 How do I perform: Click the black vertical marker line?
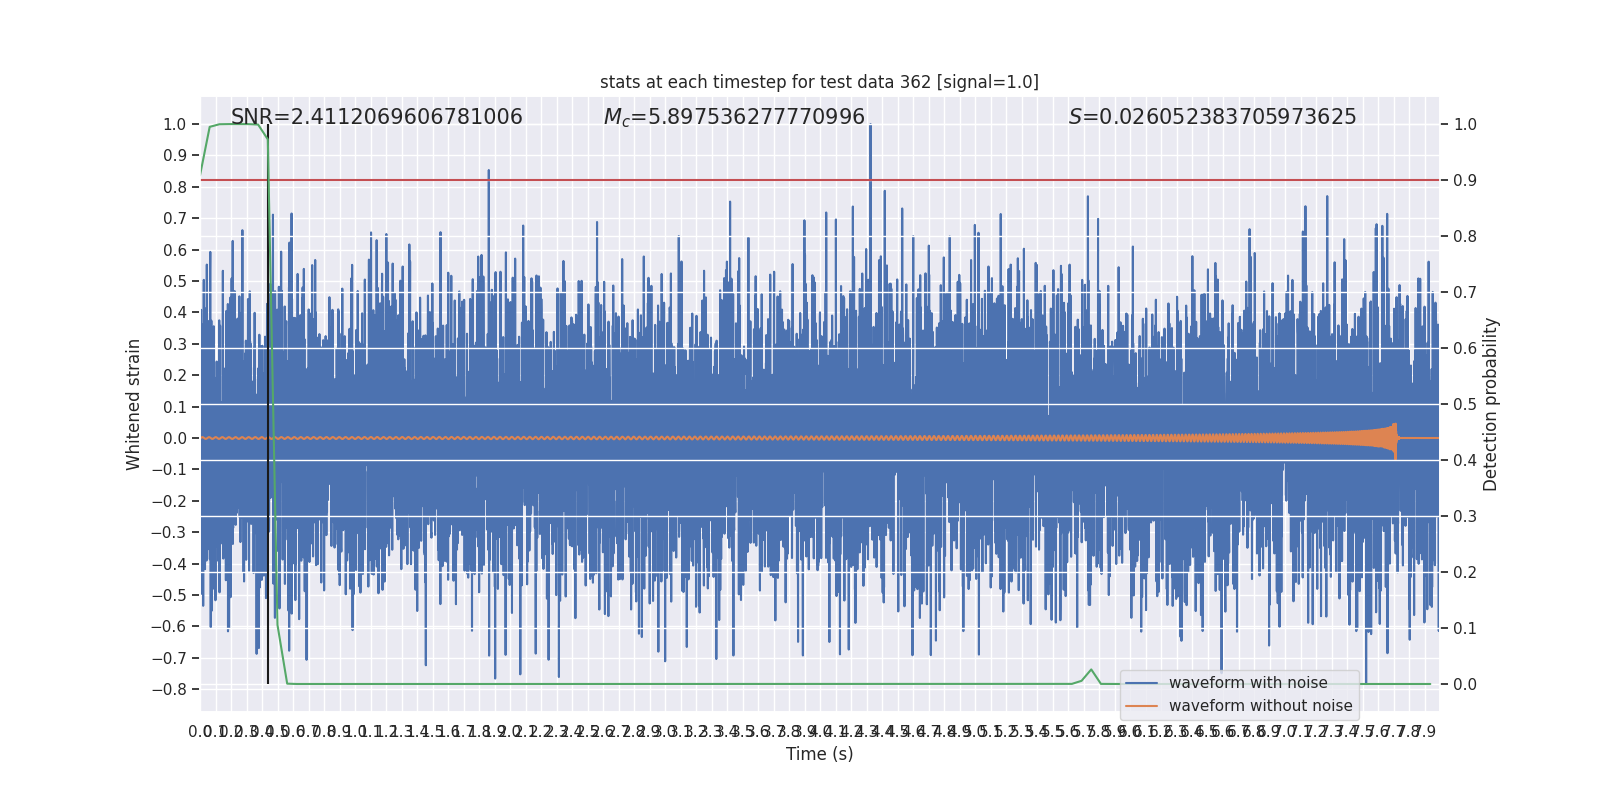coord(268,404)
